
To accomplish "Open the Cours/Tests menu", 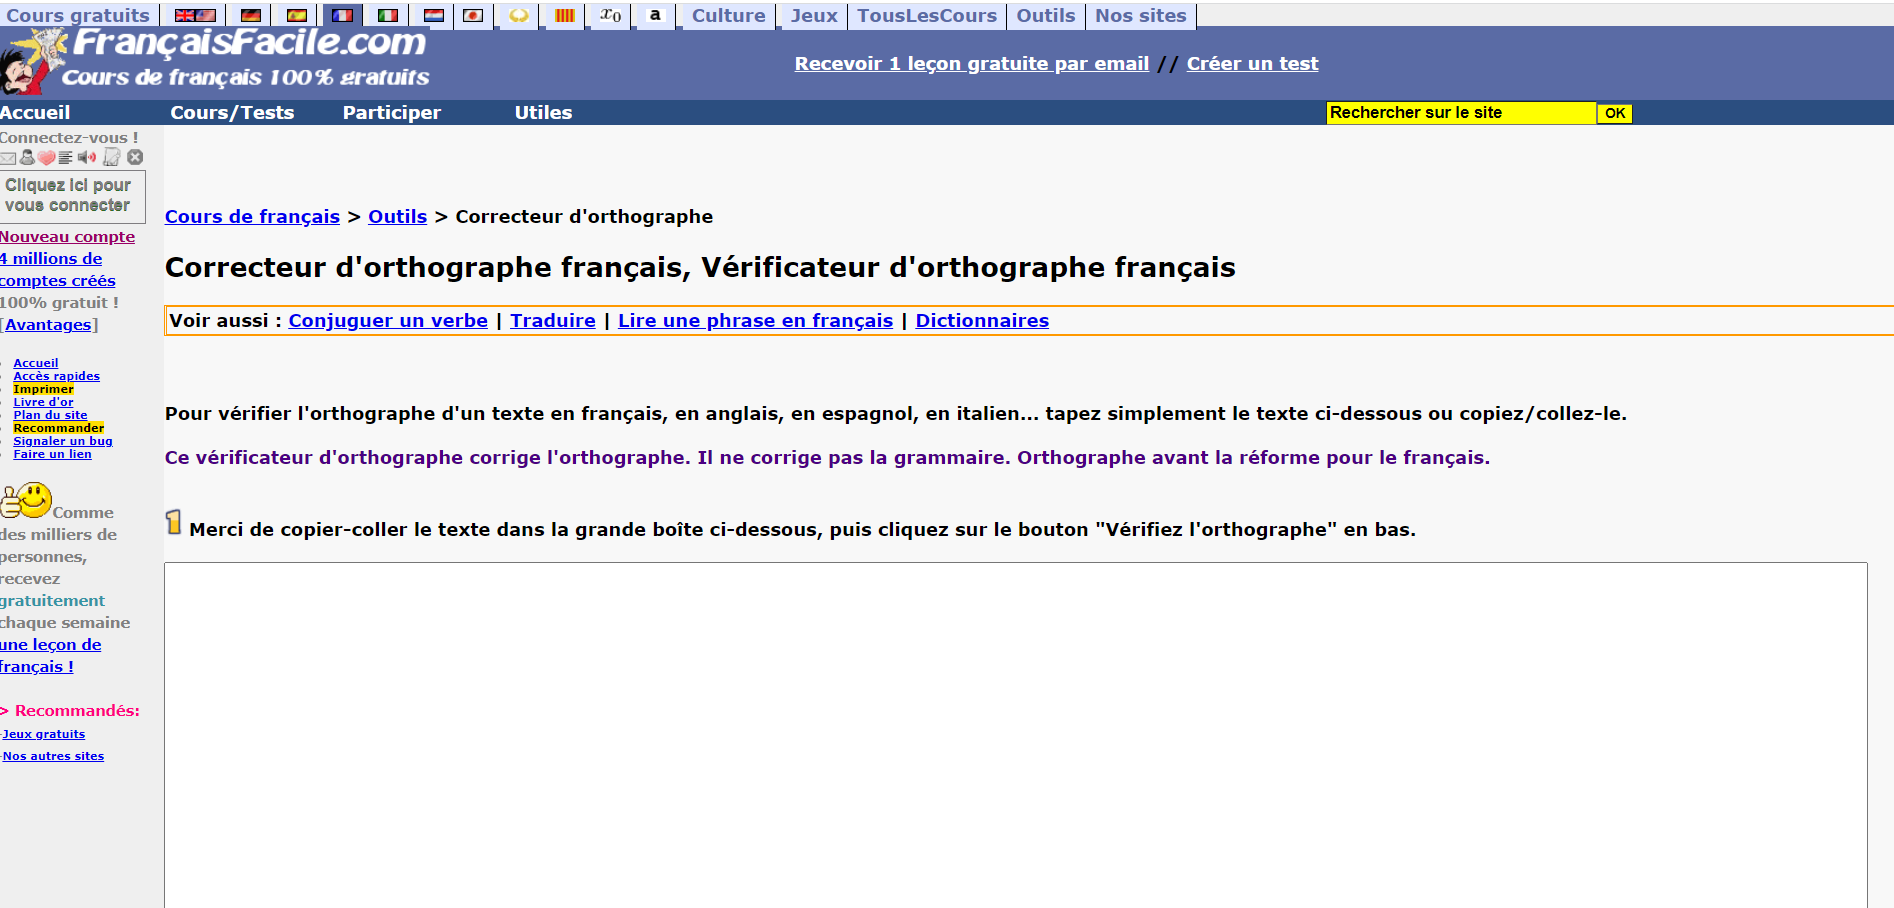I will pyautogui.click(x=232, y=113).
